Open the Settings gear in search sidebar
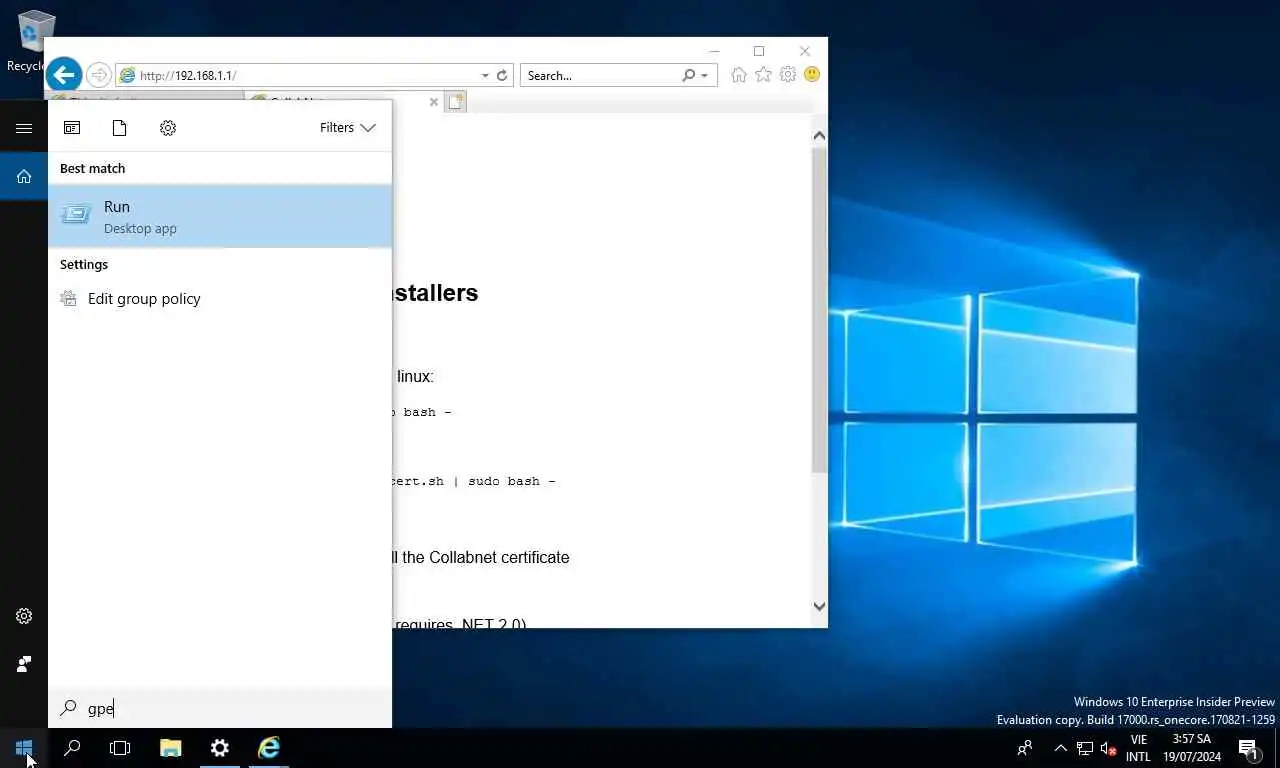1280x768 pixels. [24, 616]
